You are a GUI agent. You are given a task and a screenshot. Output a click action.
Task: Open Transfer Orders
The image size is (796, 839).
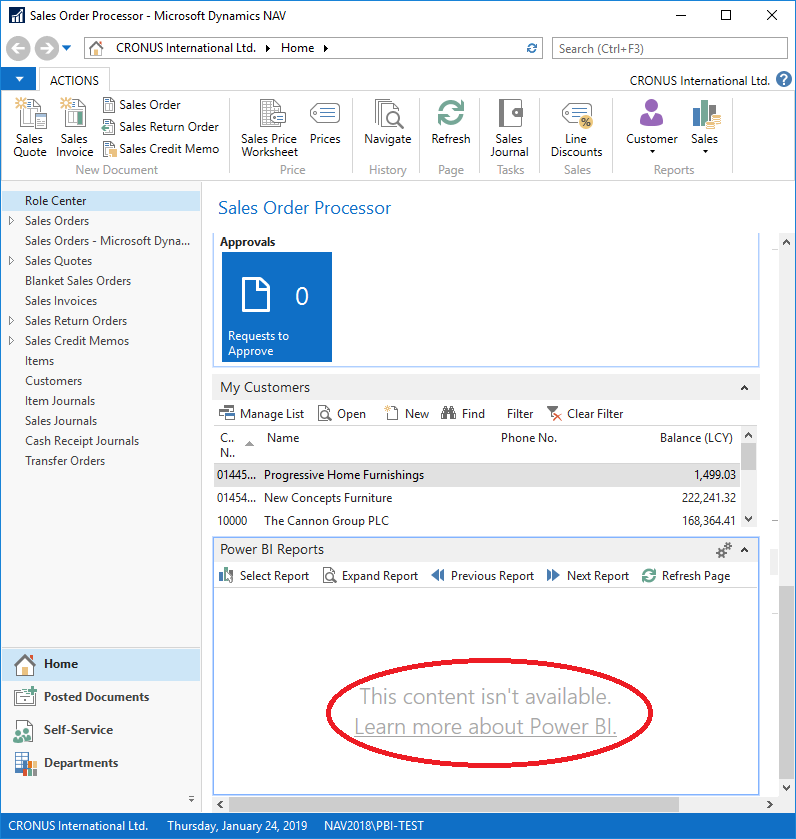(x=65, y=461)
